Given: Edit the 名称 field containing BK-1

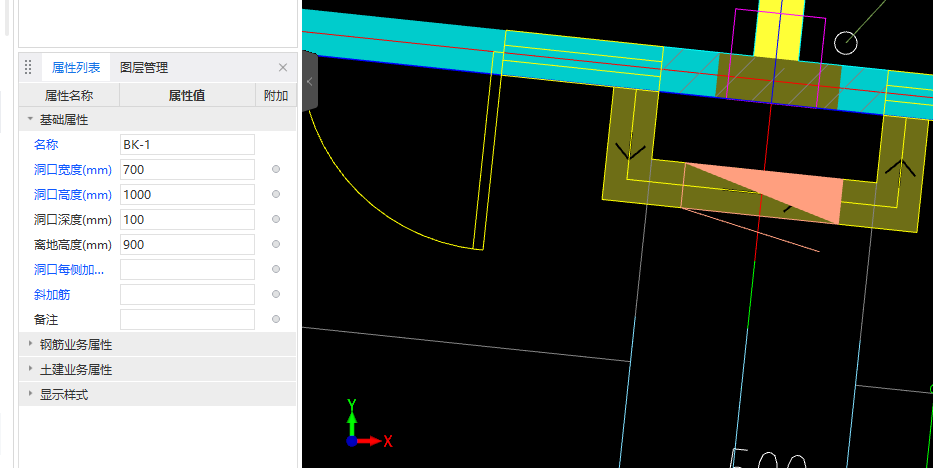Looking at the screenshot, I should tap(187, 145).
